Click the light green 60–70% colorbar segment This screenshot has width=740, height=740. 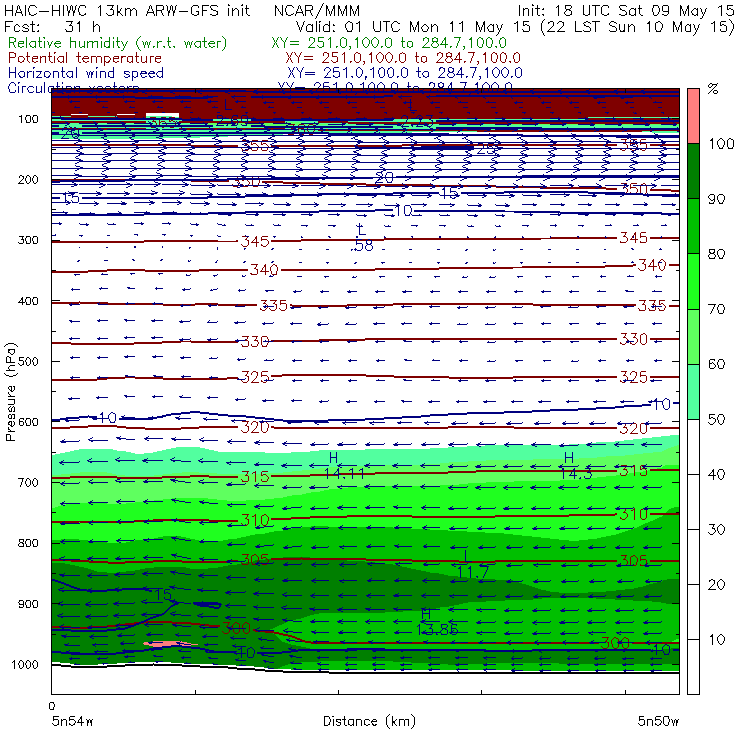[693, 336]
